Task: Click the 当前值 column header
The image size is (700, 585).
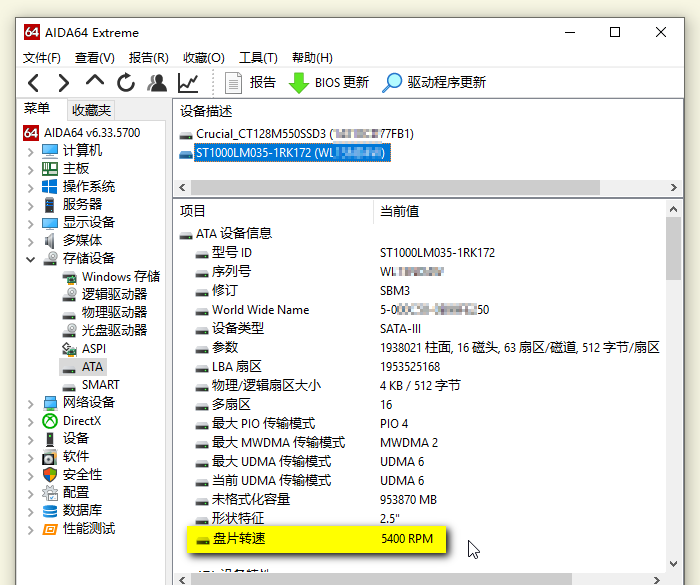Action: tap(399, 211)
